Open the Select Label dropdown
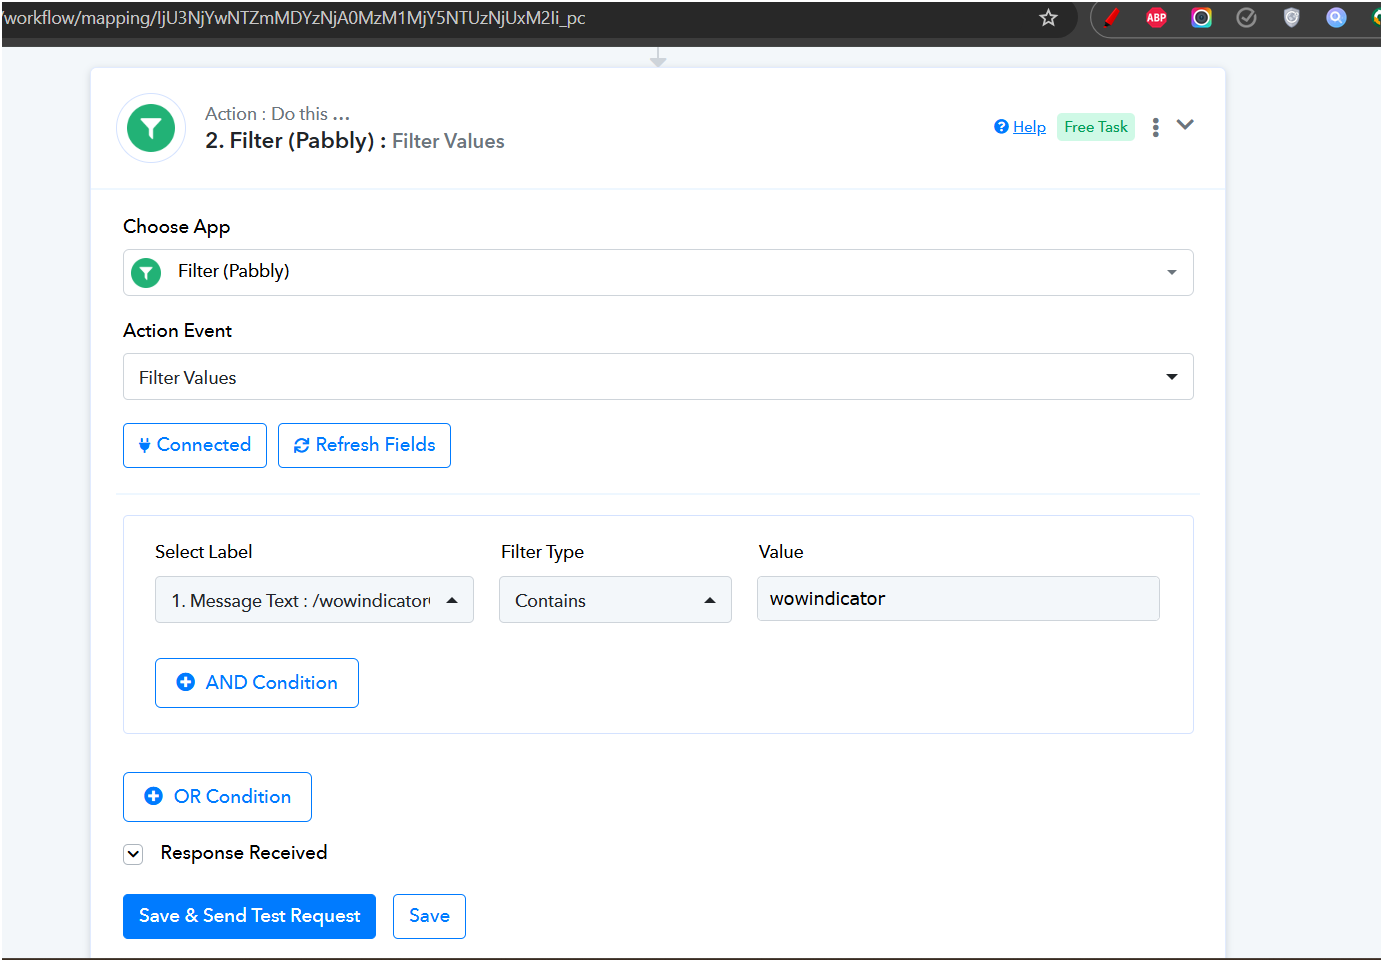1383x962 pixels. [x=314, y=600]
